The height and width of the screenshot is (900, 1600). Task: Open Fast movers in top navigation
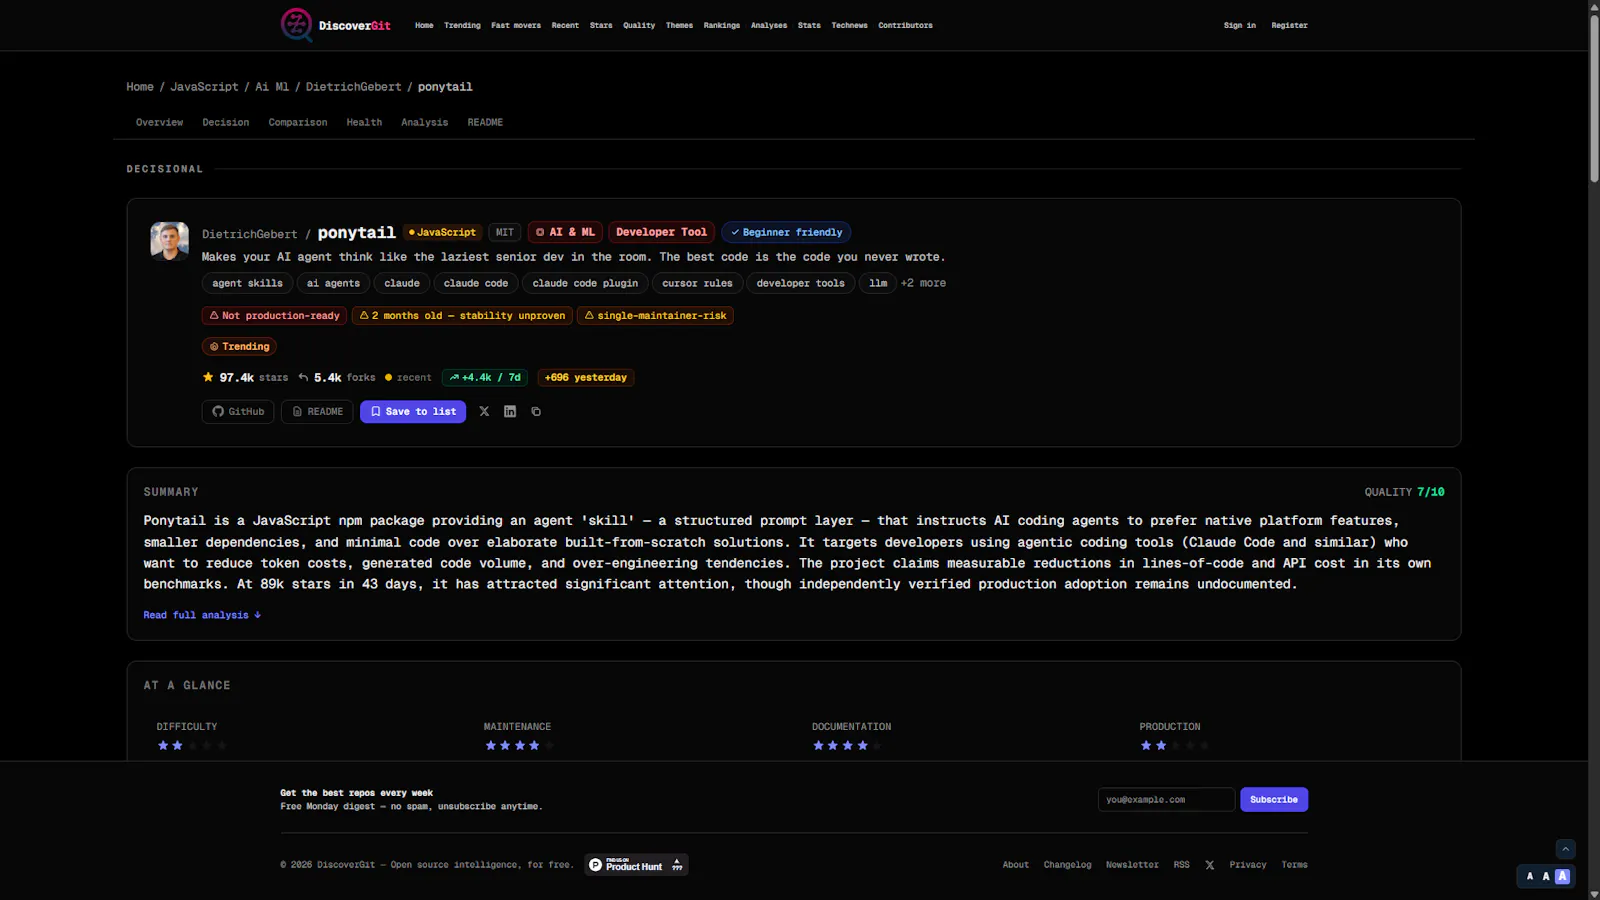point(516,25)
